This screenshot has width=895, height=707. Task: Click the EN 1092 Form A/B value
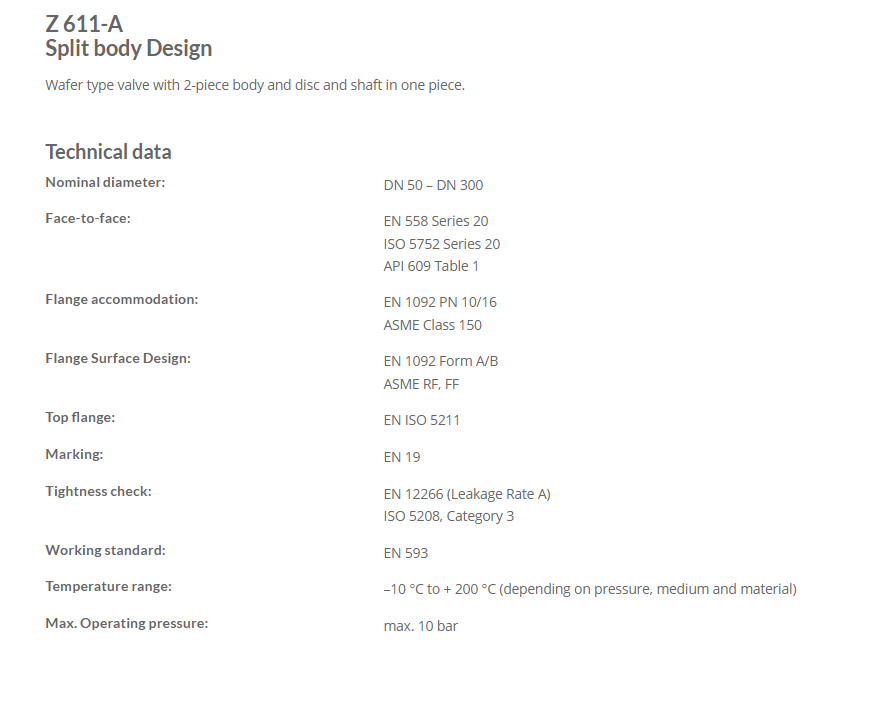[441, 361]
